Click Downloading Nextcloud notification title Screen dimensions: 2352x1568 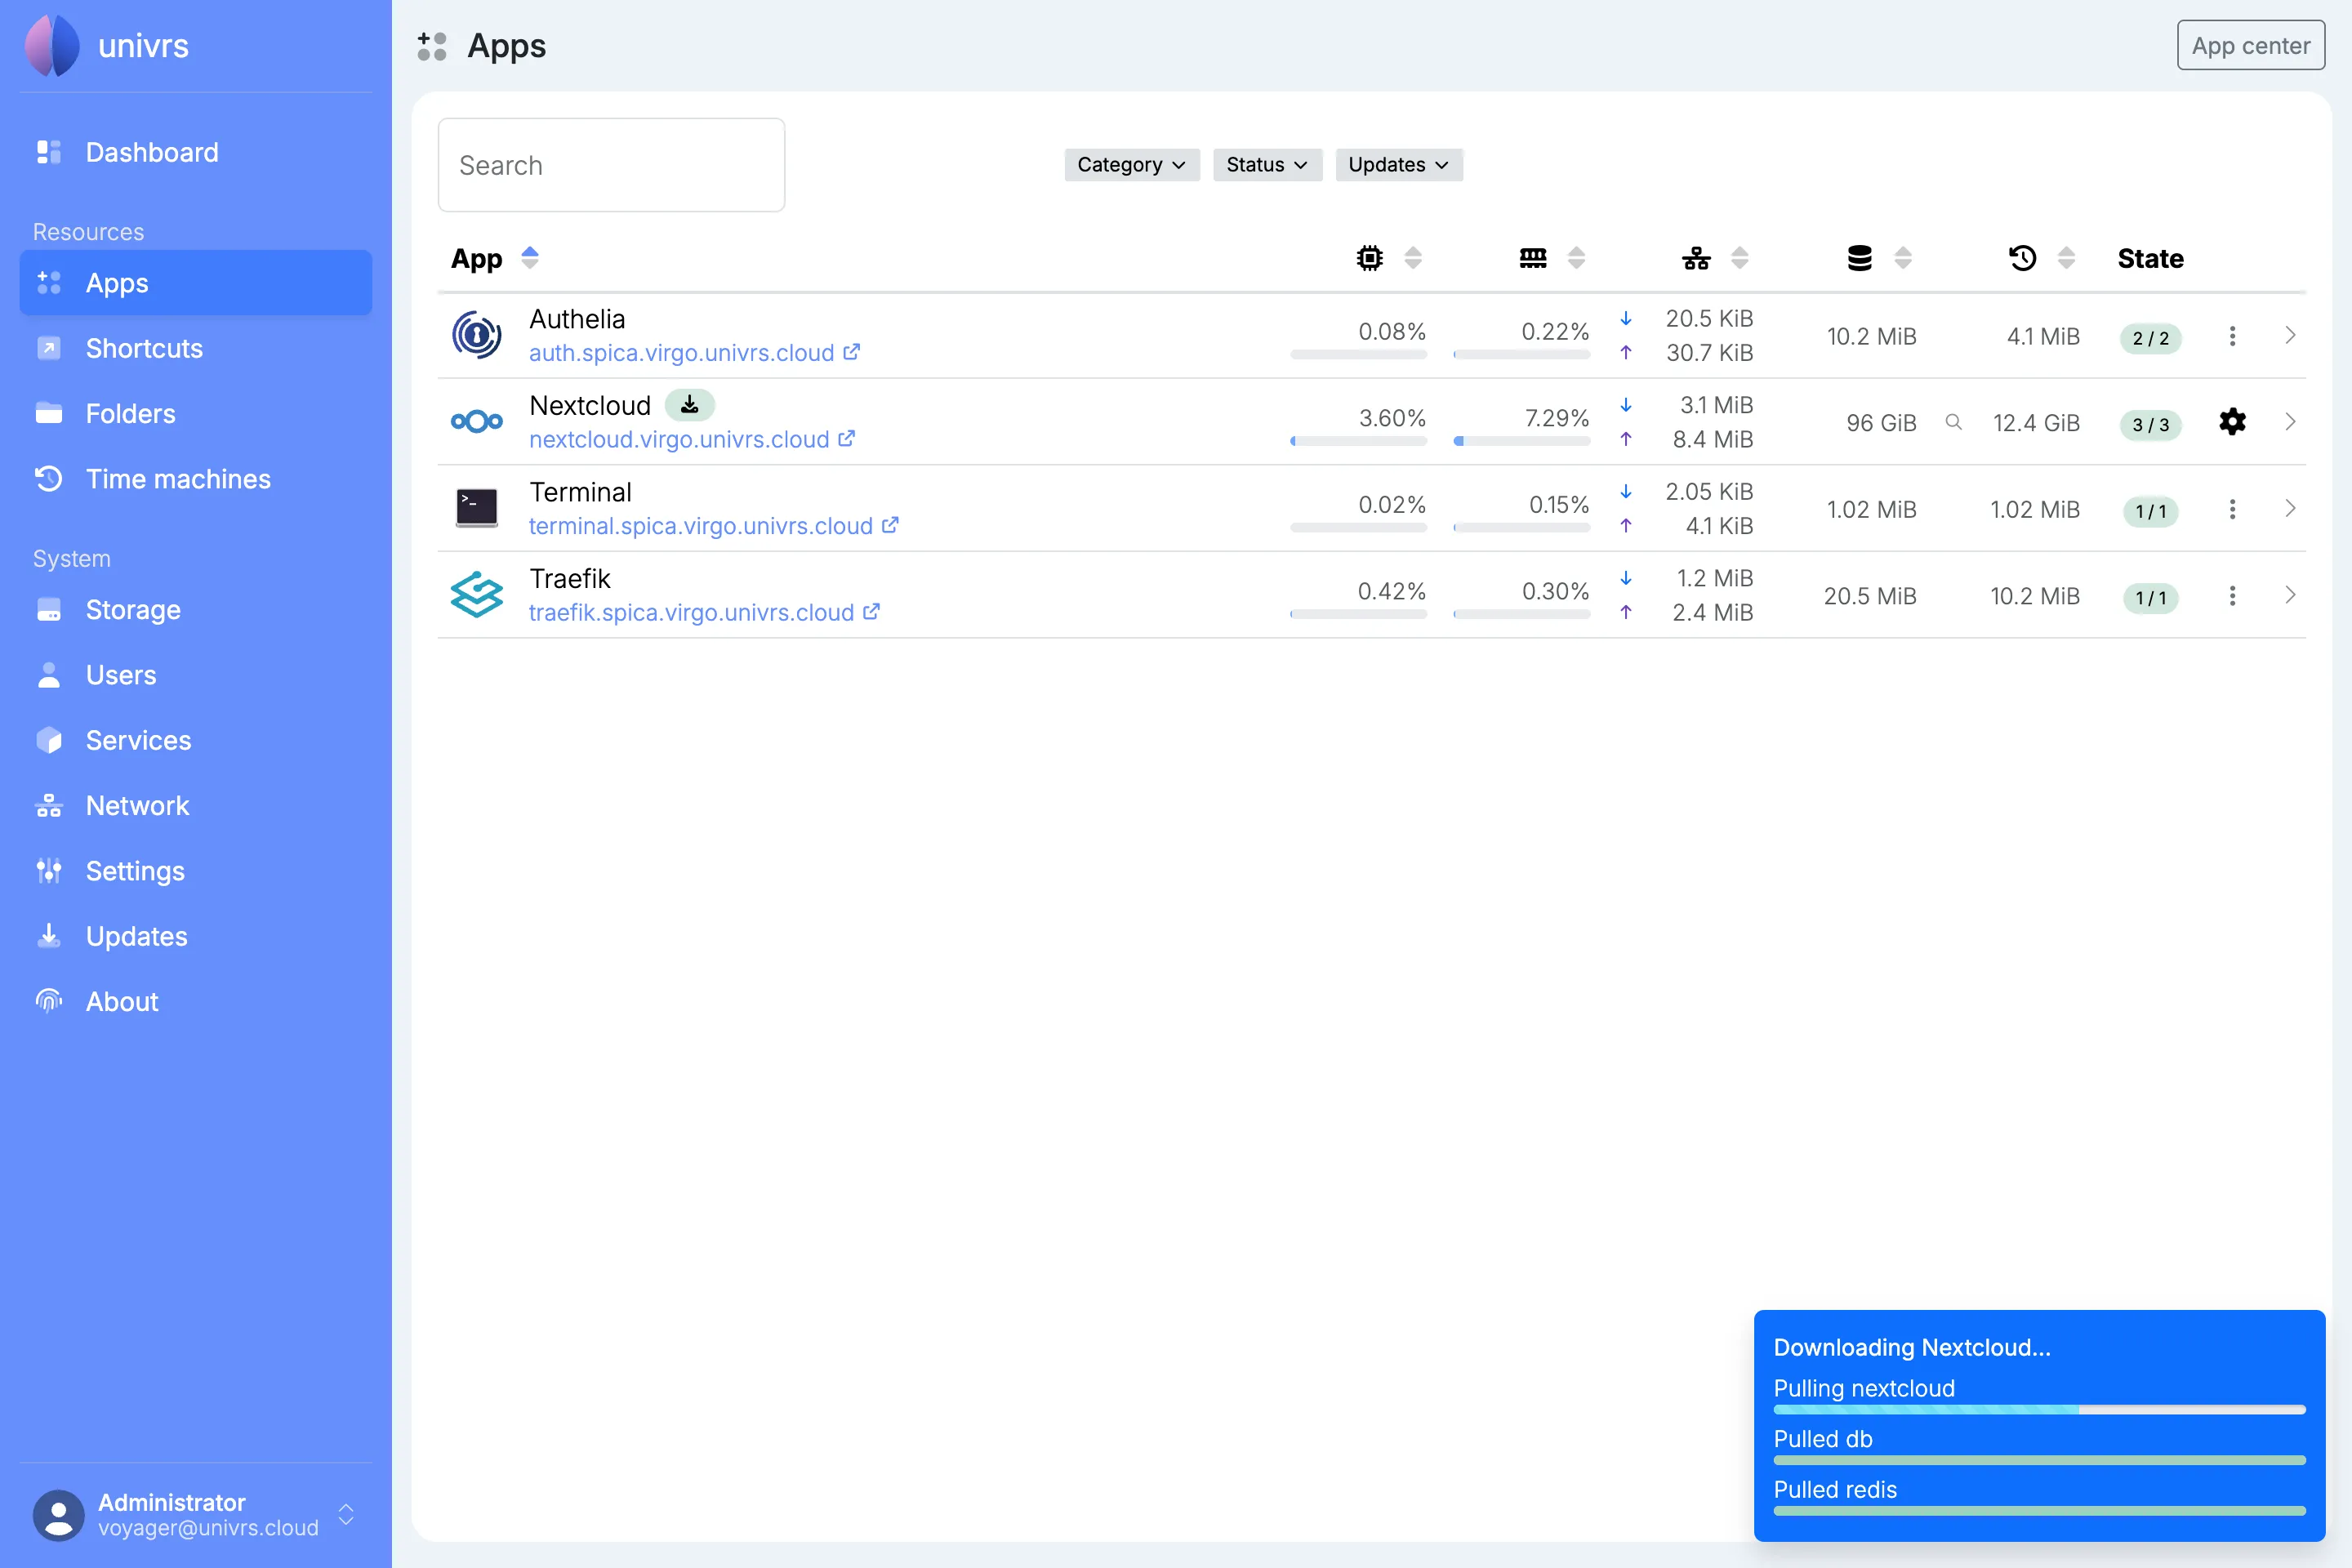click(x=1912, y=1347)
